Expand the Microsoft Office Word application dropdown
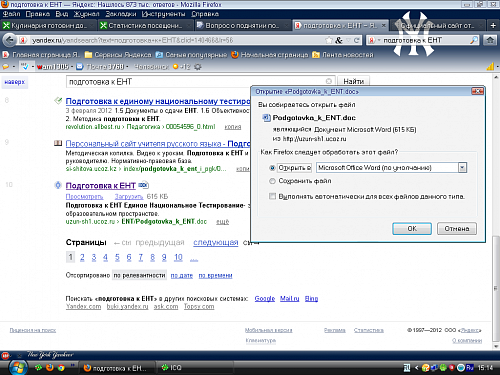Image resolution: width=500 pixels, height=375 pixels. click(x=462, y=168)
